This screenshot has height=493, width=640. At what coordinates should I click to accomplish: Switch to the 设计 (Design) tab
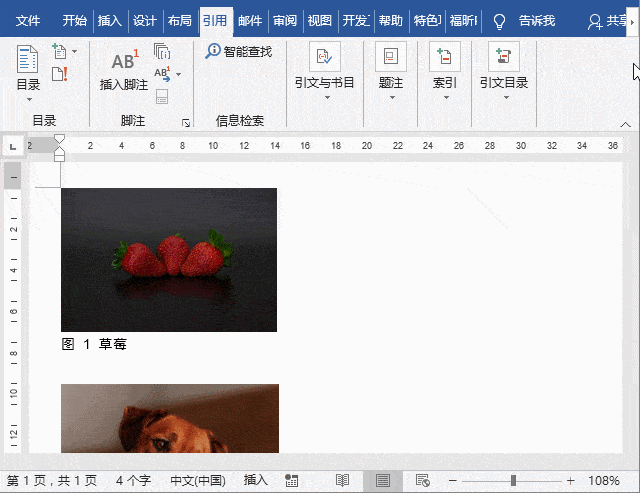(x=144, y=20)
